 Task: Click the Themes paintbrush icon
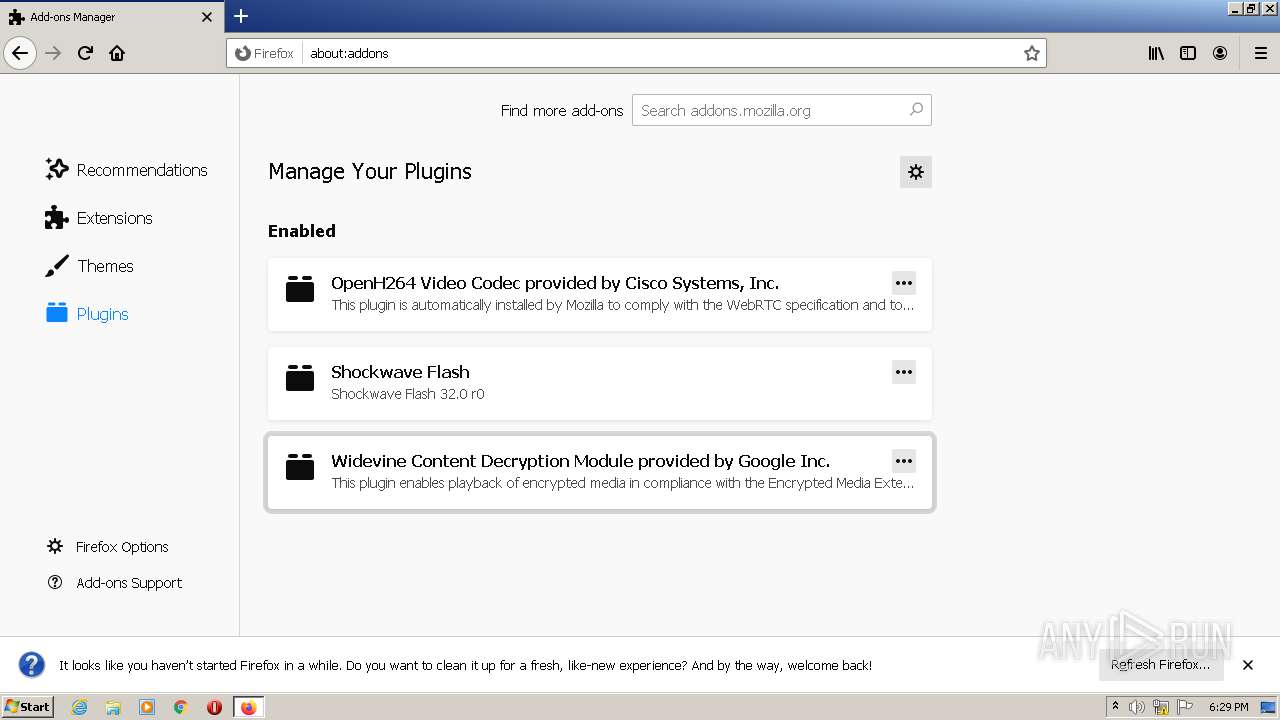[x=57, y=266]
